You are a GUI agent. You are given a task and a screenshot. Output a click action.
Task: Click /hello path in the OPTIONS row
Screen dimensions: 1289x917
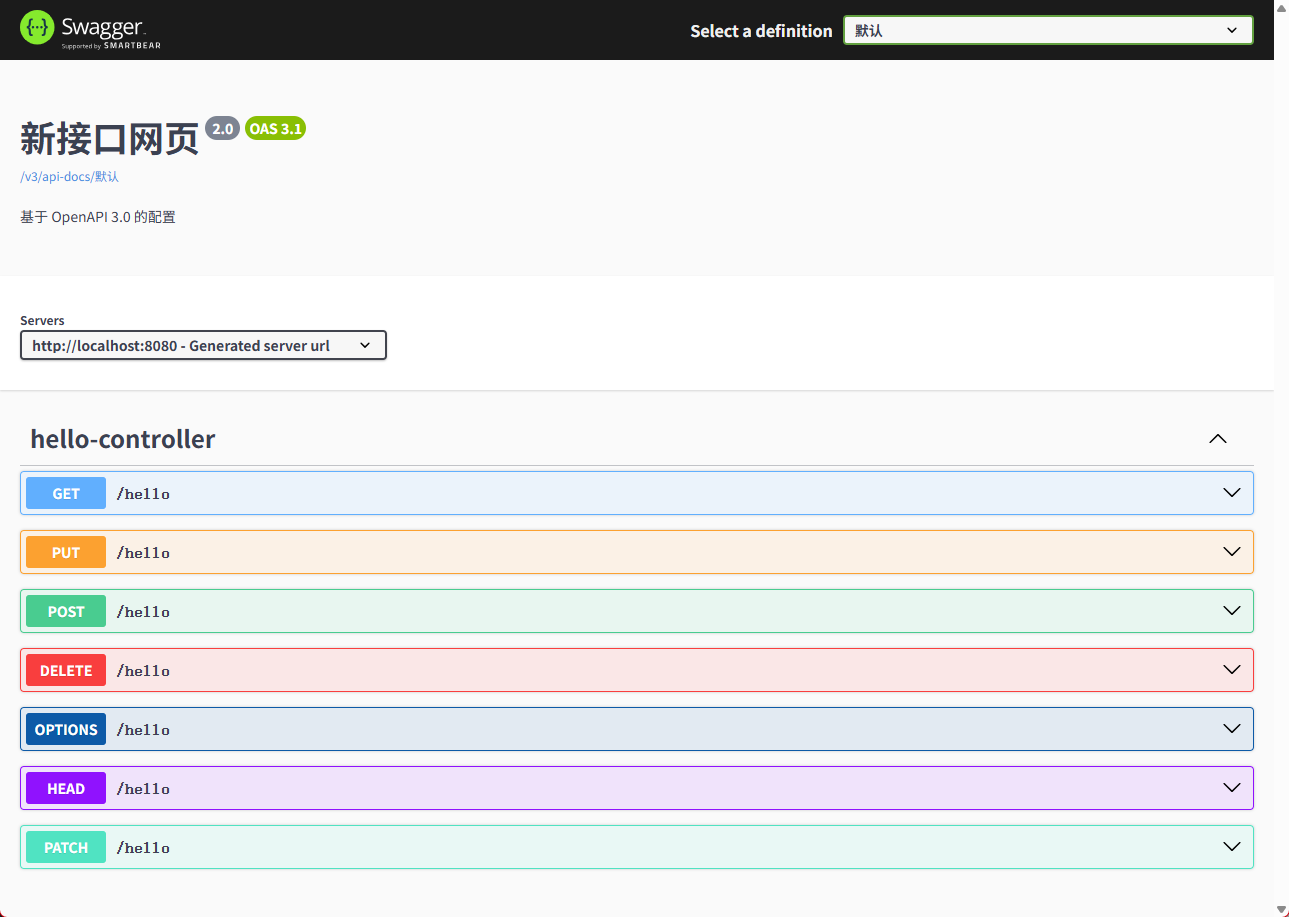143,730
